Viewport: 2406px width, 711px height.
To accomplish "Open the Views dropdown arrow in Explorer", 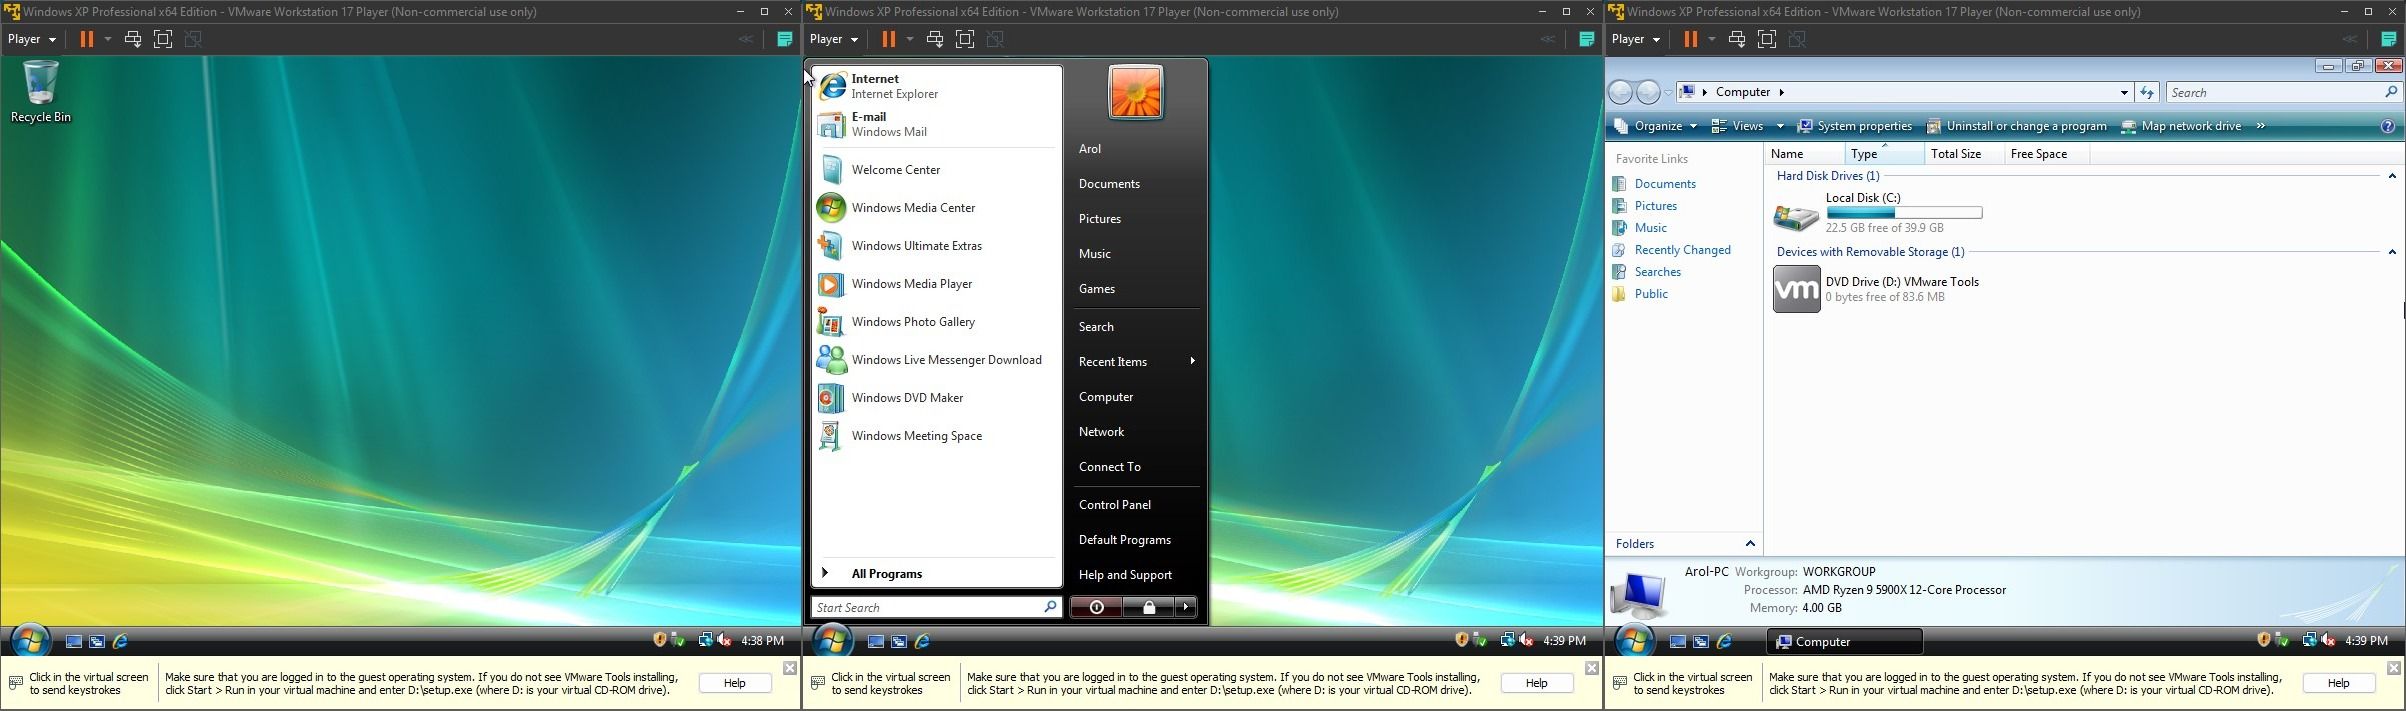I will tap(1780, 126).
